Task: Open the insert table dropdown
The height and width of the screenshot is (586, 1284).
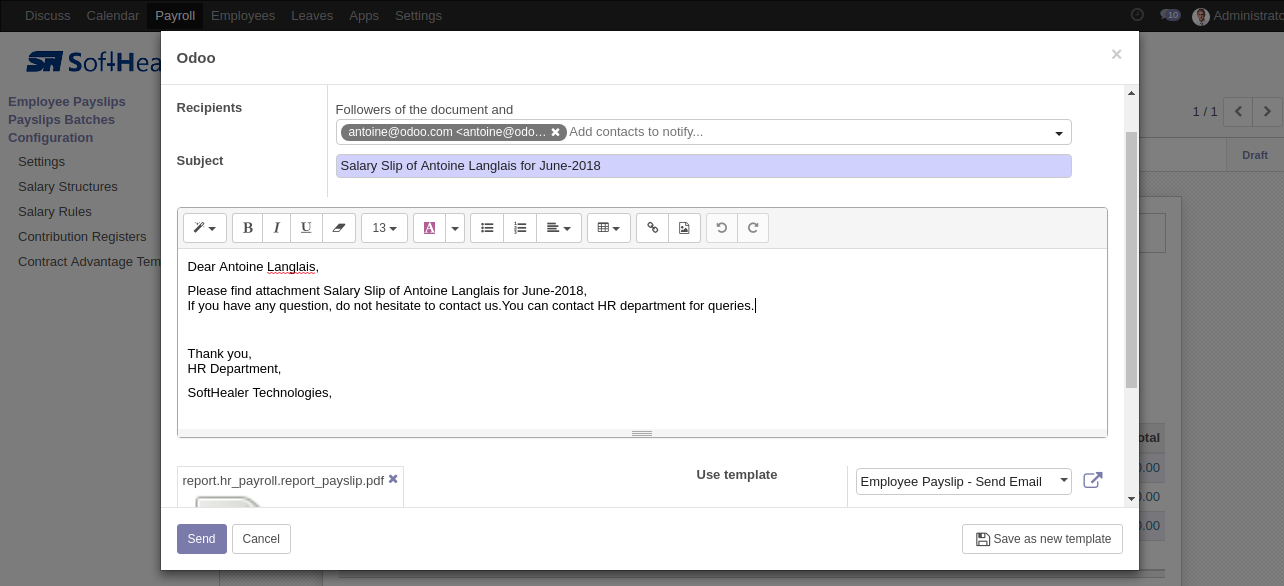Action: tap(609, 228)
